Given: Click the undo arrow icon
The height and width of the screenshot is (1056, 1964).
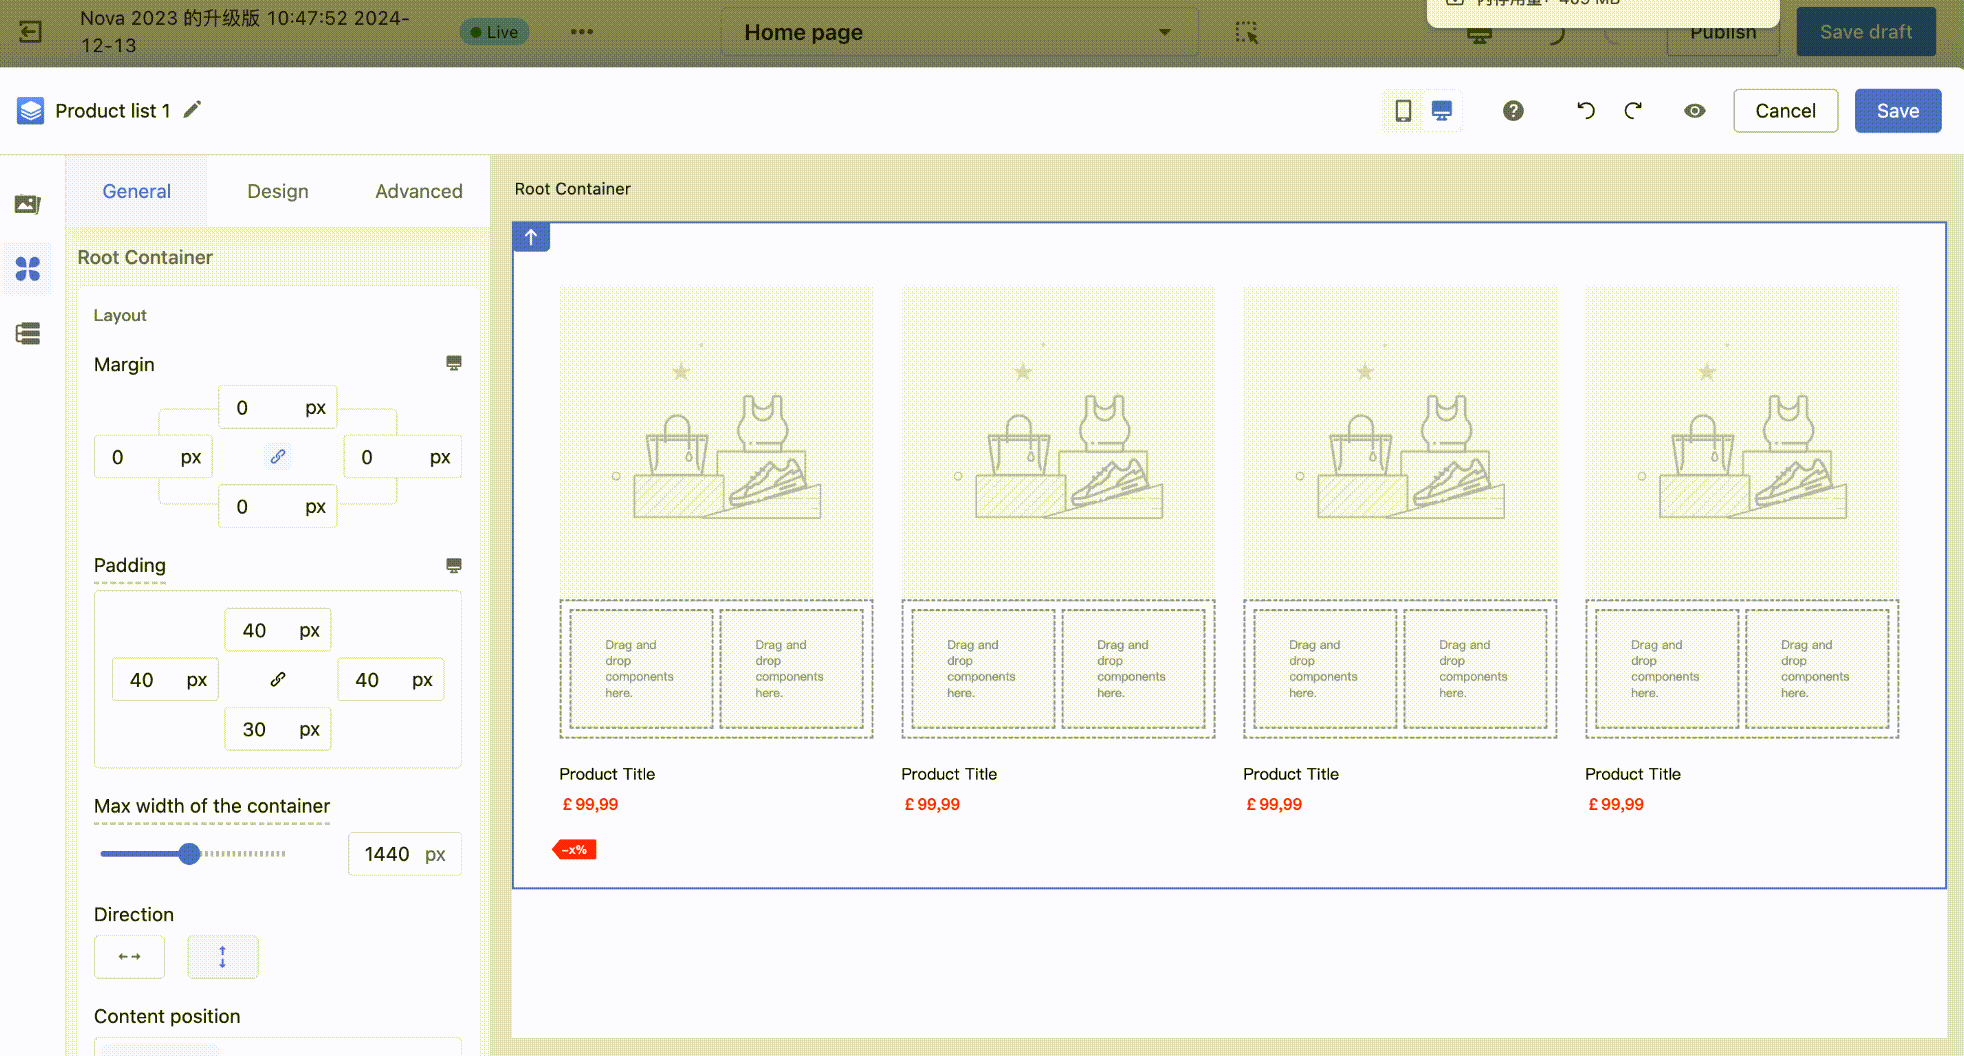Looking at the screenshot, I should 1586,111.
